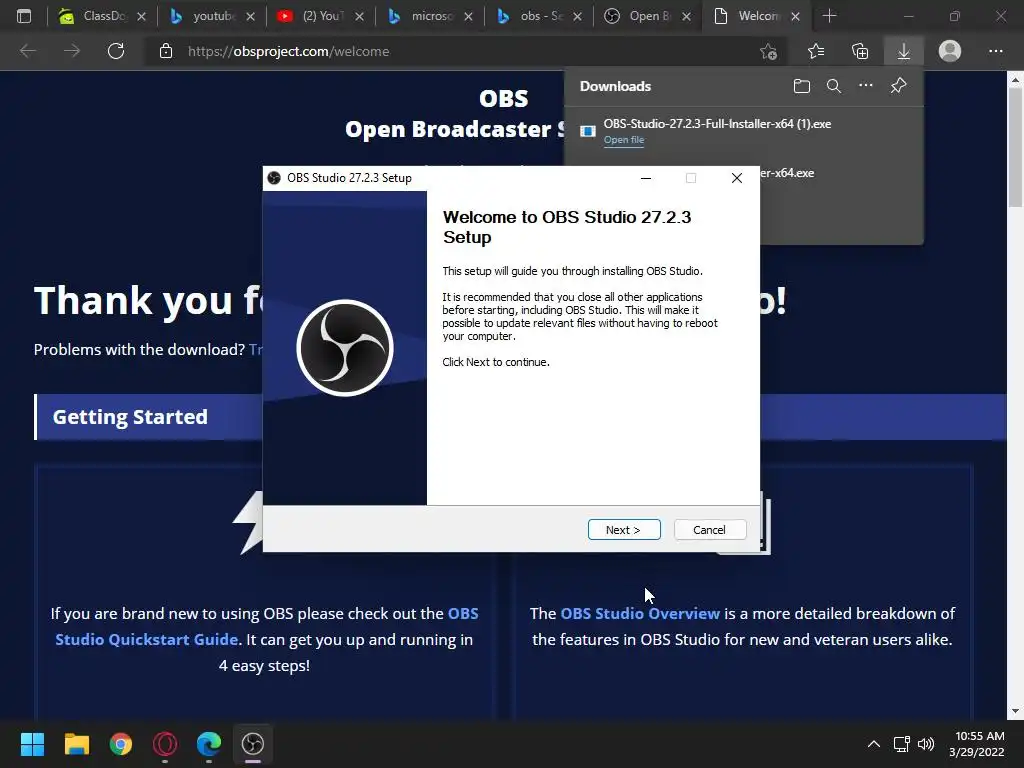Viewport: 1024px width, 768px height.
Task: Close the (2) YouTube tab
Action: 360,17
